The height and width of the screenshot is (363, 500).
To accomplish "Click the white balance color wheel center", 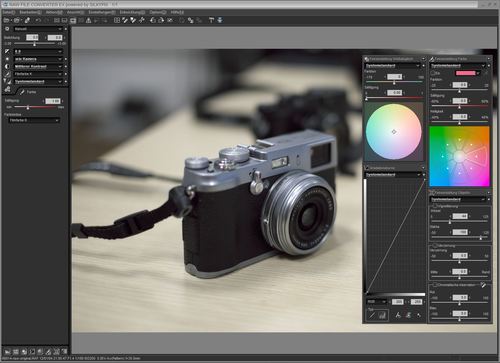I will tap(394, 132).
